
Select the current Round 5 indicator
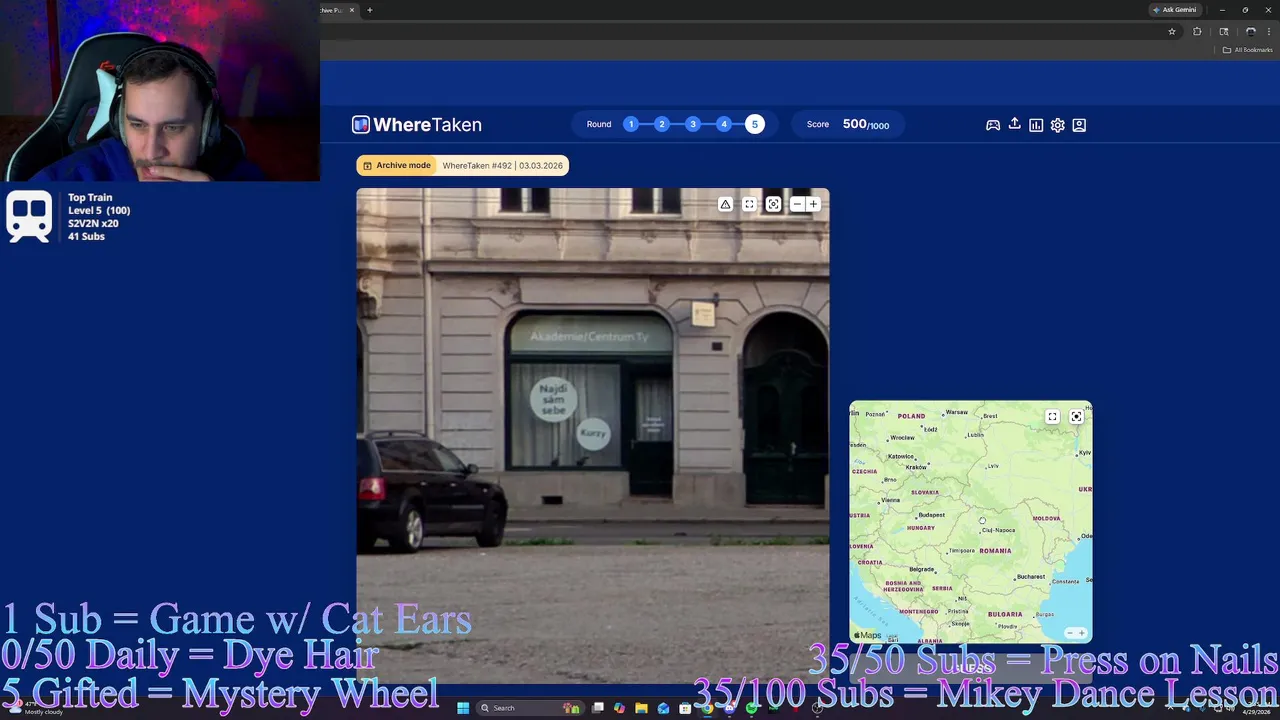(755, 124)
